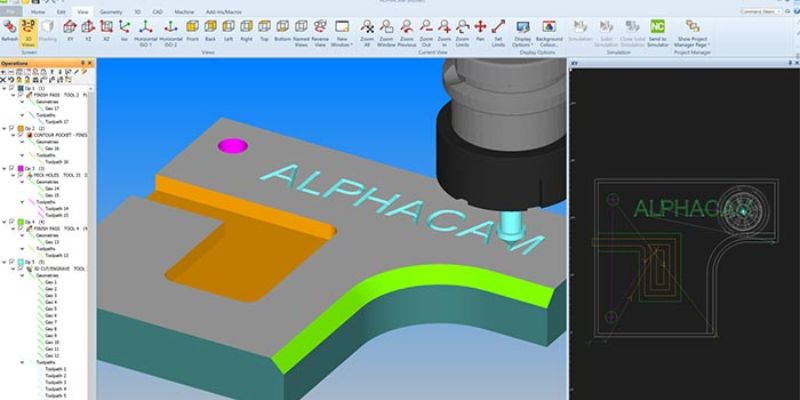The width and height of the screenshot is (800, 400).
Task: Toggle the Op 4 checkbox
Action: [11, 221]
